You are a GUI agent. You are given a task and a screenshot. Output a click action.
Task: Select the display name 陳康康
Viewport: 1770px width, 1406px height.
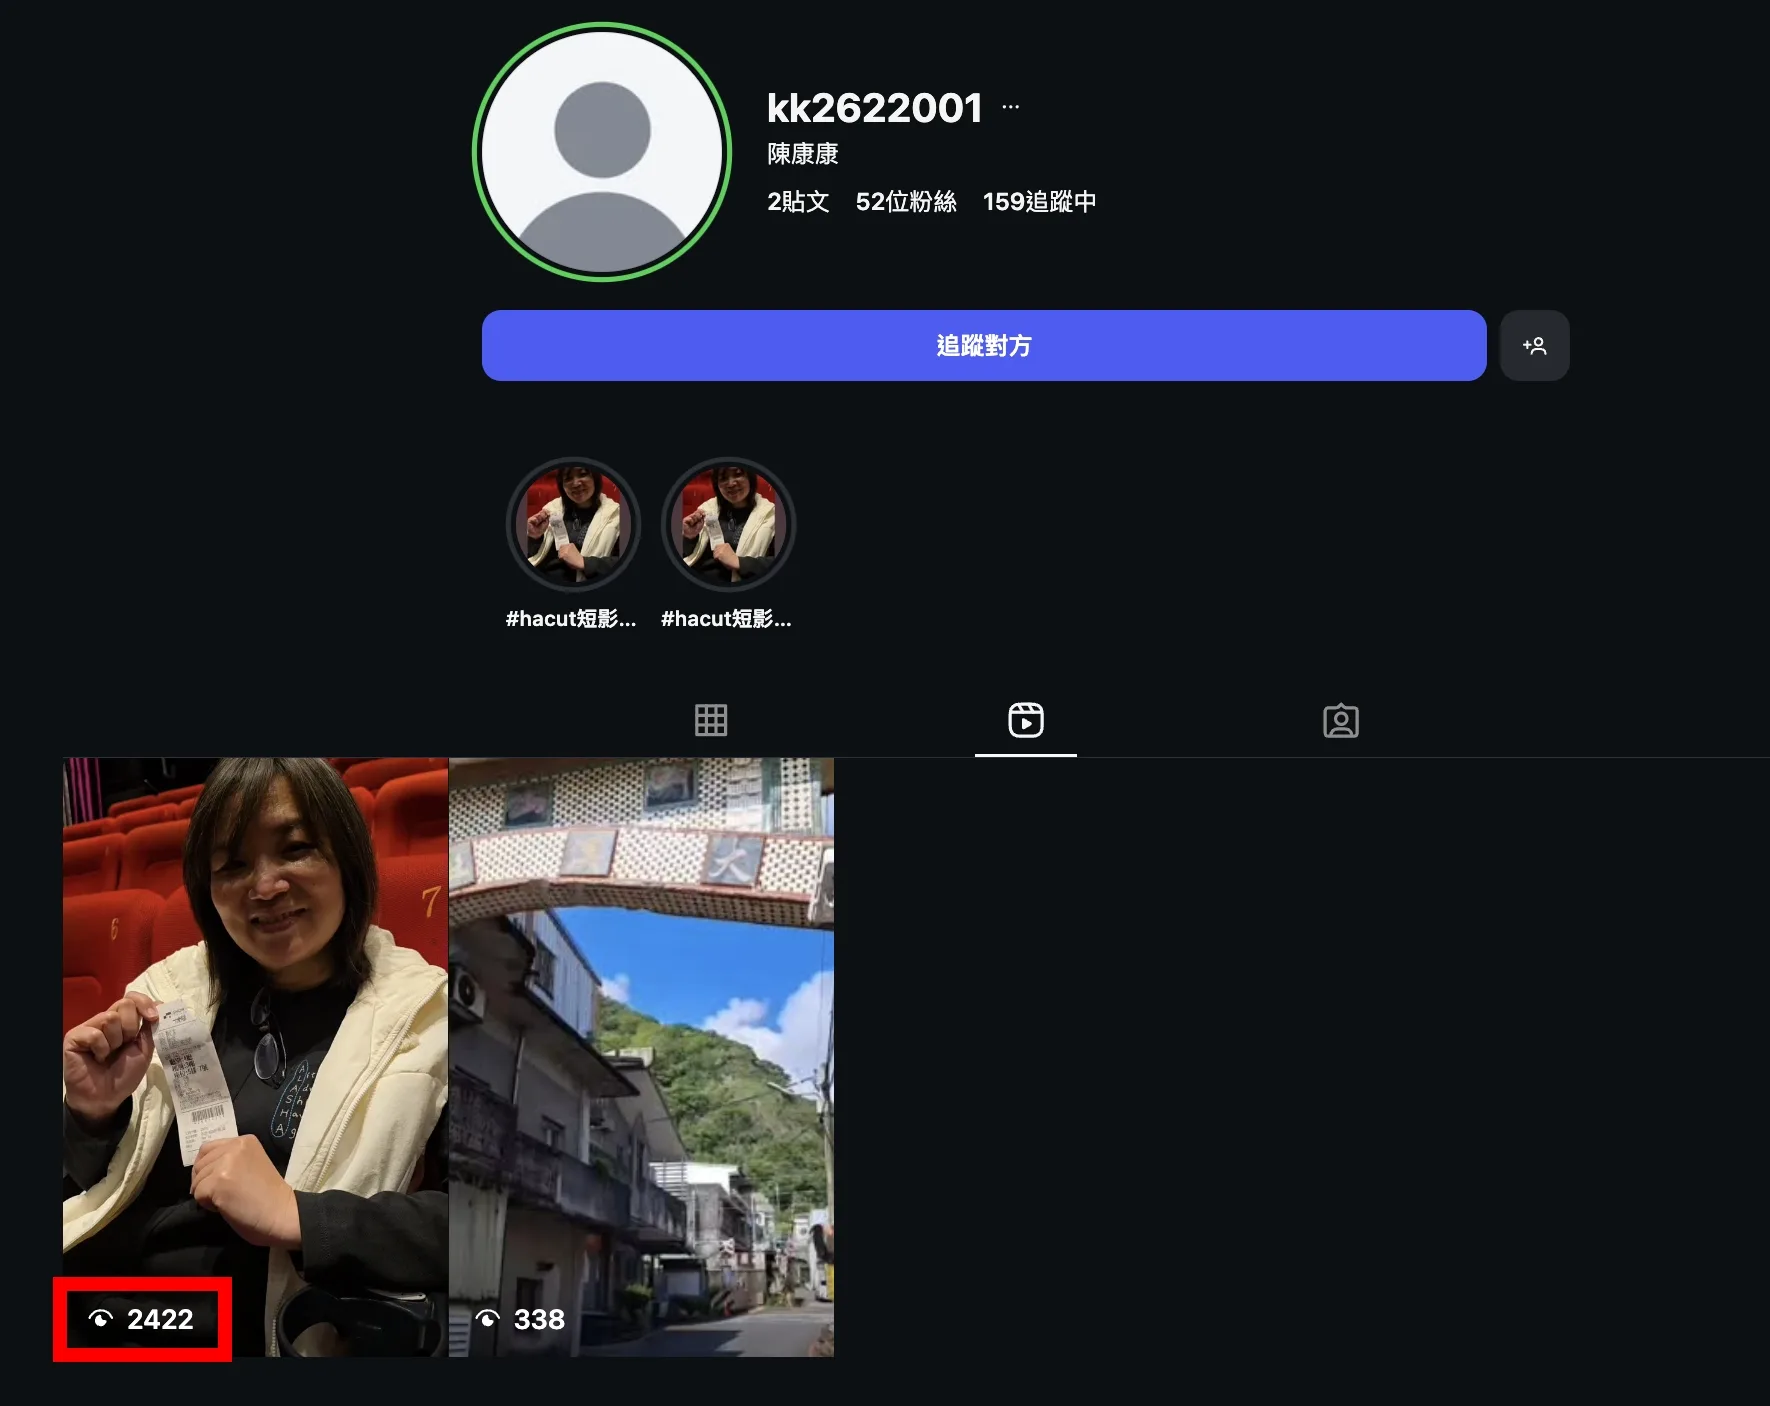tap(802, 152)
